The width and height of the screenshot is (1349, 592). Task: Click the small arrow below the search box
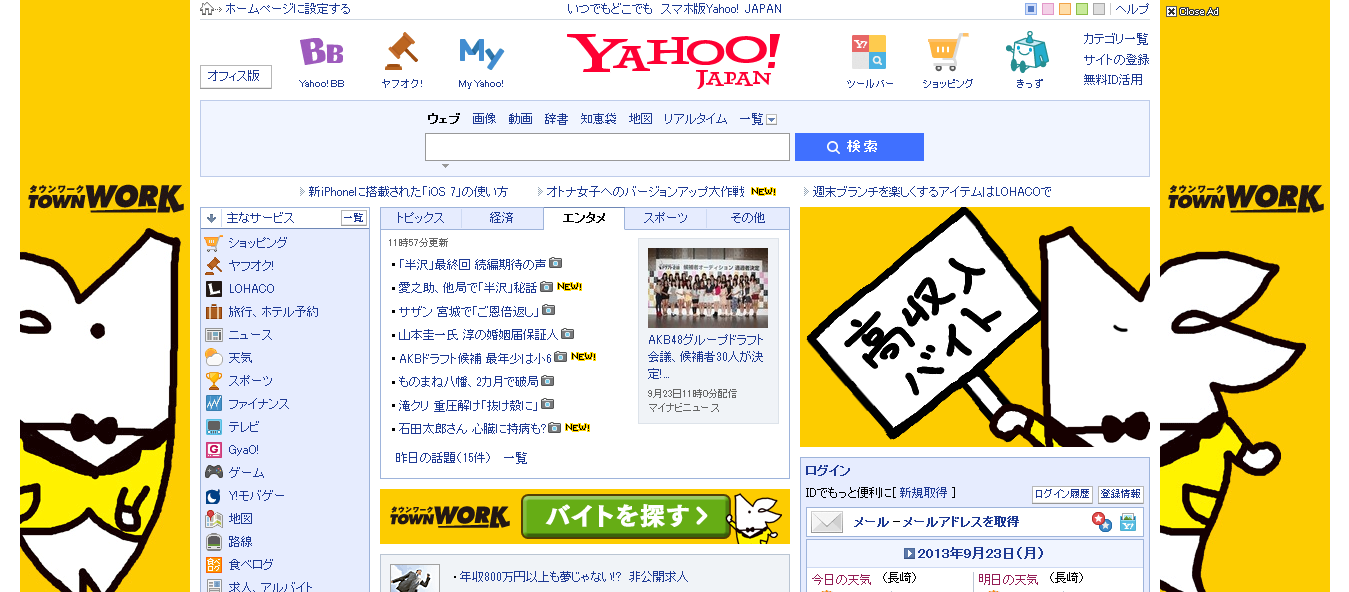[445, 166]
